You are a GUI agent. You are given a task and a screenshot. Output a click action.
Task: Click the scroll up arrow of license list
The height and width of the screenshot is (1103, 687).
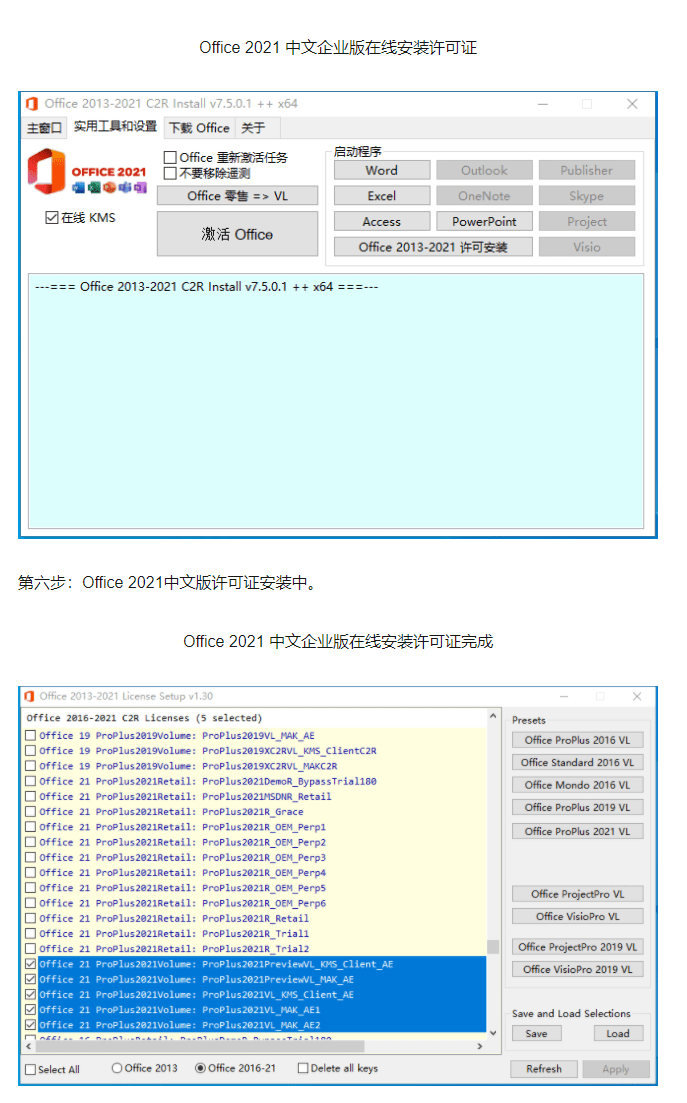[x=493, y=716]
